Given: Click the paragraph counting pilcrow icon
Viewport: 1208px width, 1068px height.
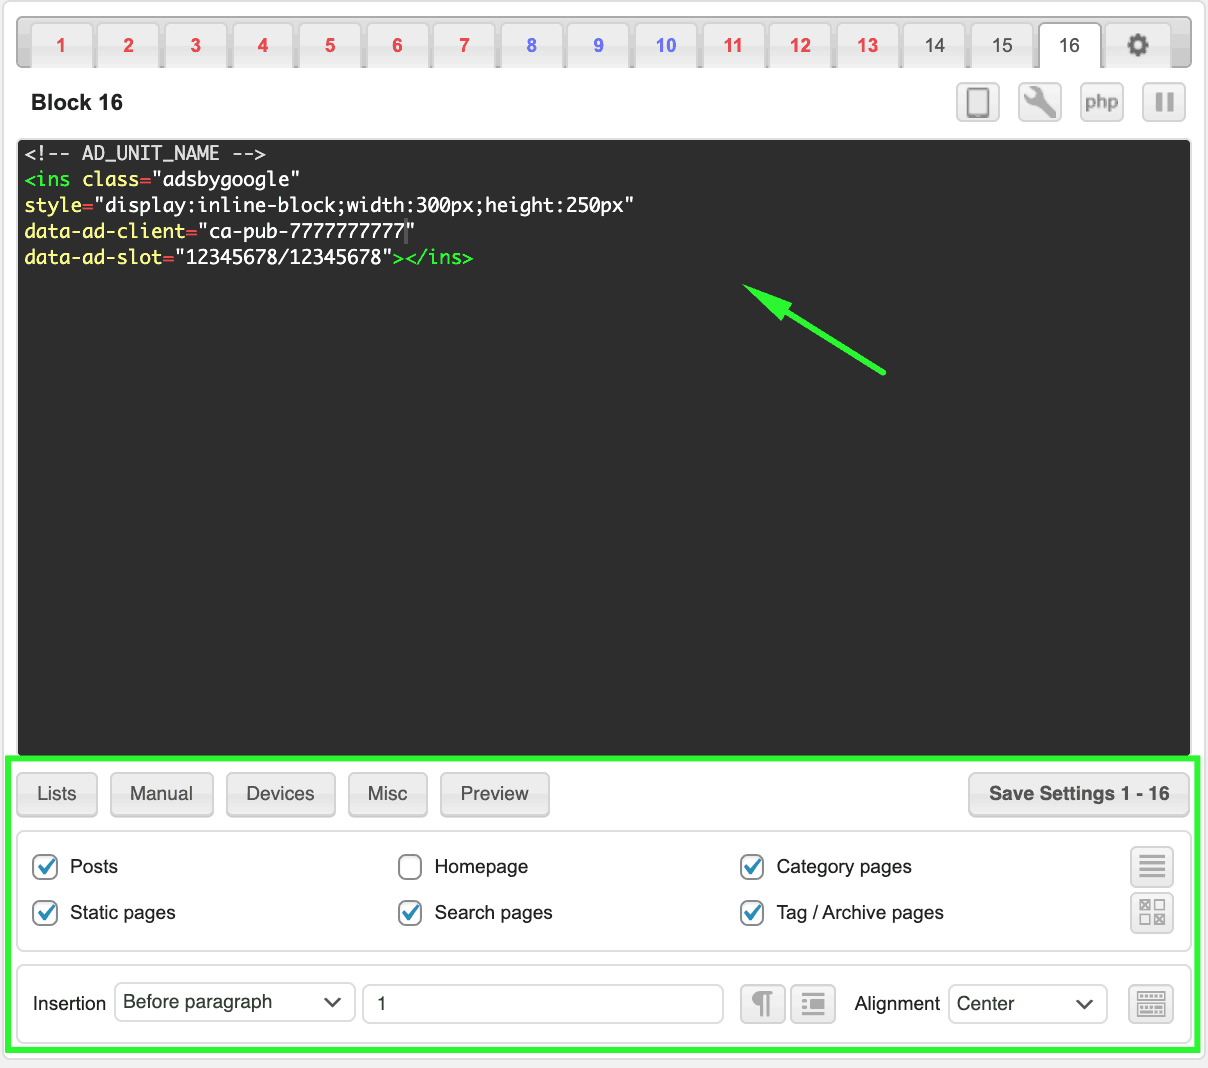Looking at the screenshot, I should (763, 1004).
